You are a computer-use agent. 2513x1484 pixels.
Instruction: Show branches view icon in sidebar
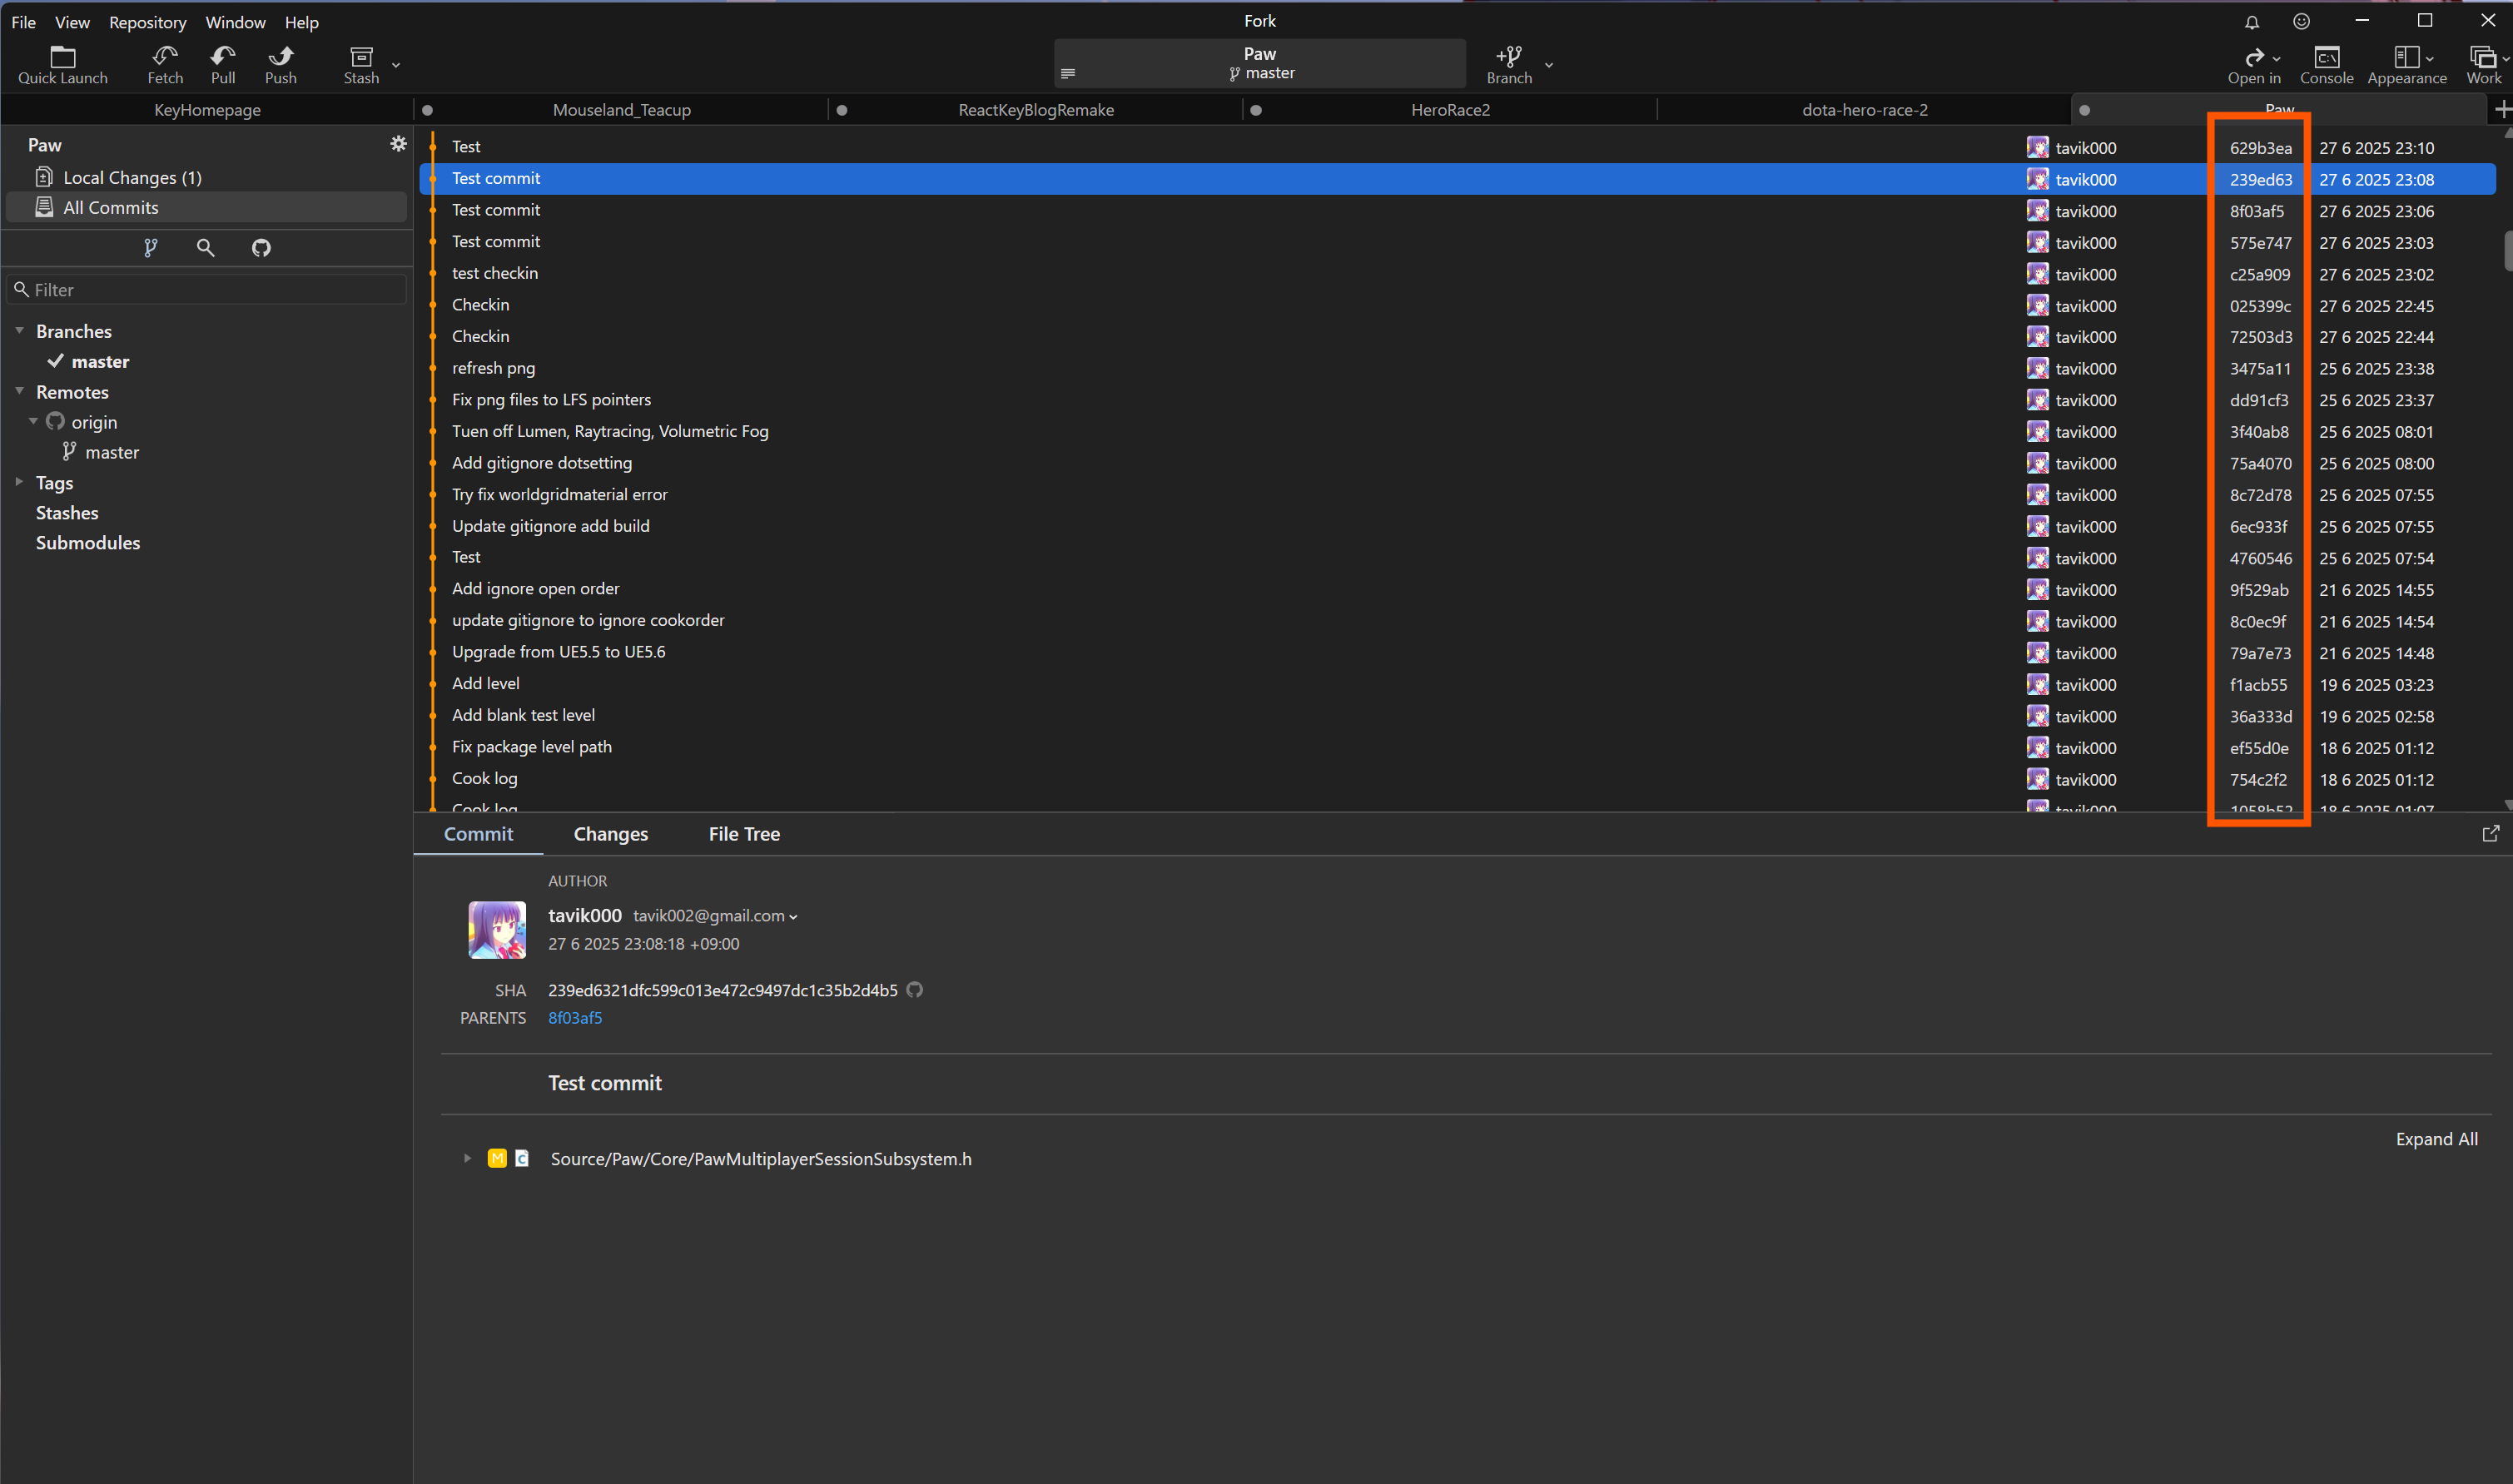pos(150,247)
